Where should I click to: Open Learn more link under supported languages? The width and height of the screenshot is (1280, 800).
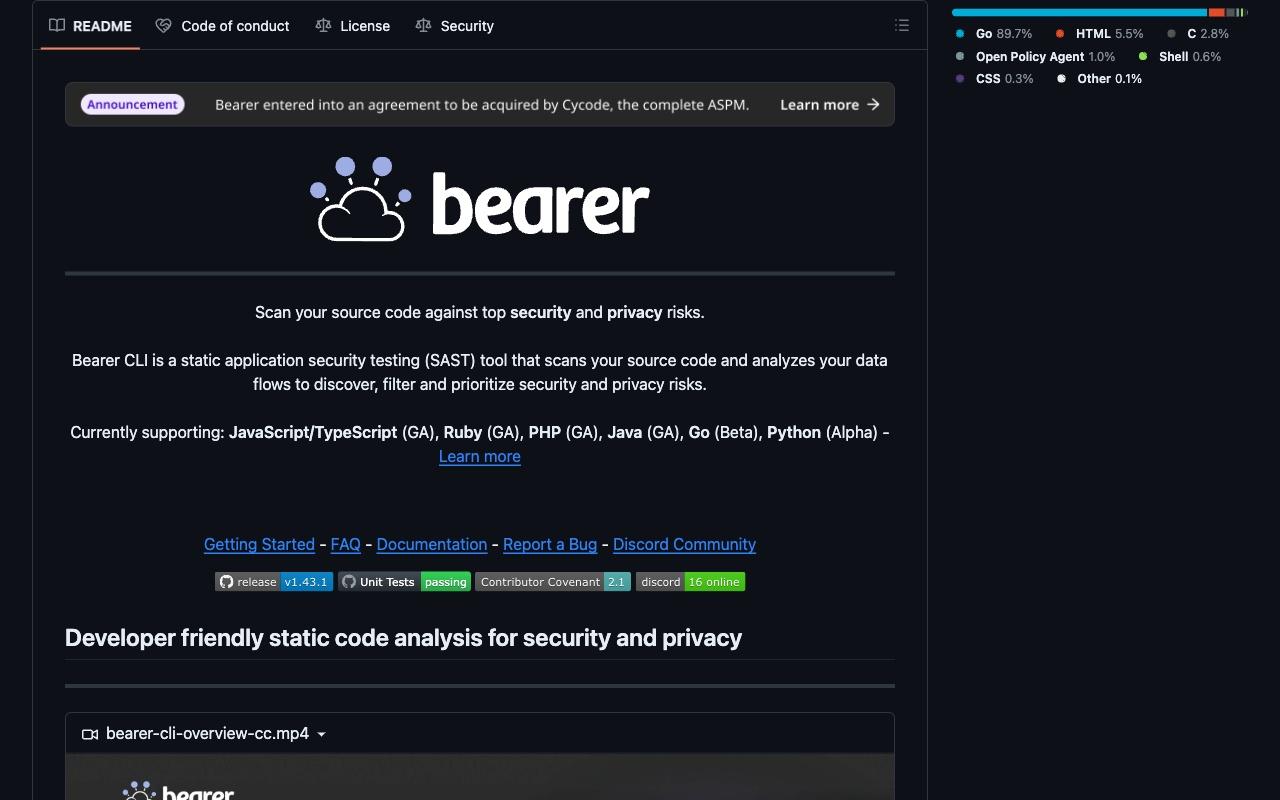point(480,456)
